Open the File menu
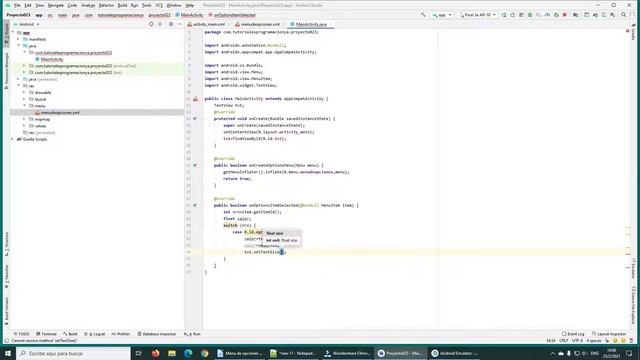The height and width of the screenshot is (360, 640). (x=17, y=5)
